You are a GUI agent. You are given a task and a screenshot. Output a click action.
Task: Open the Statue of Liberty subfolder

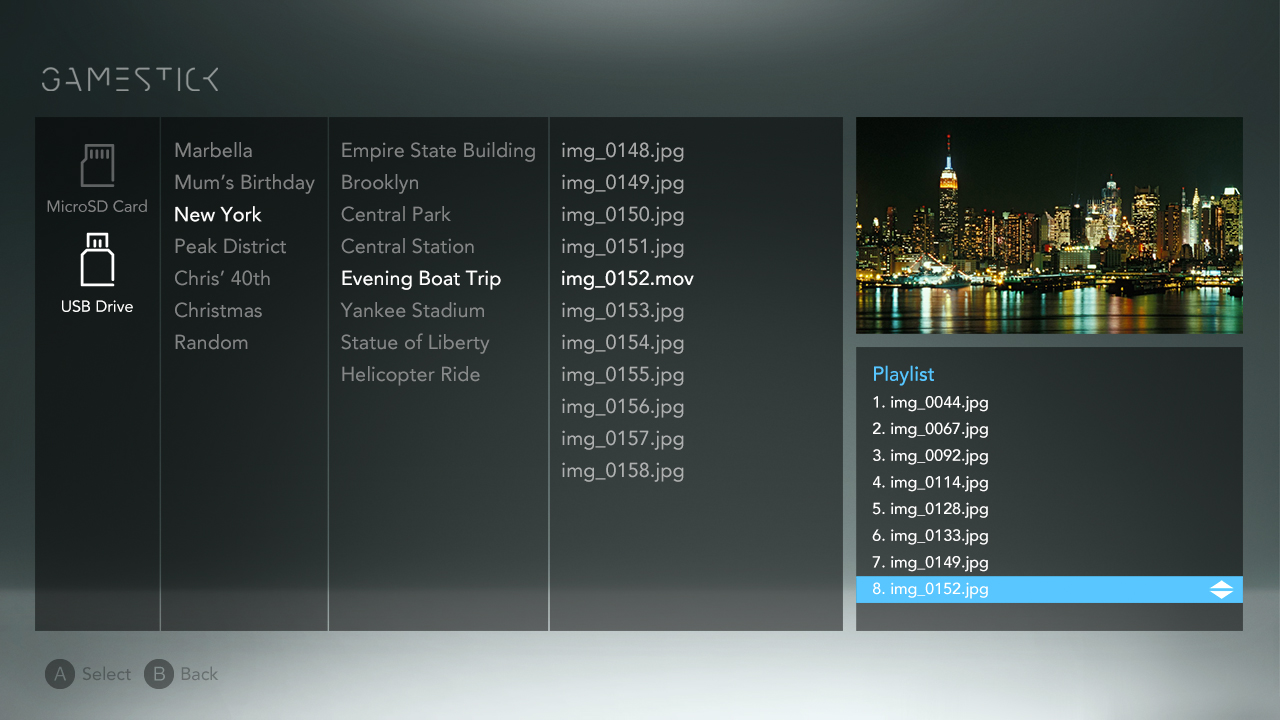(x=415, y=343)
